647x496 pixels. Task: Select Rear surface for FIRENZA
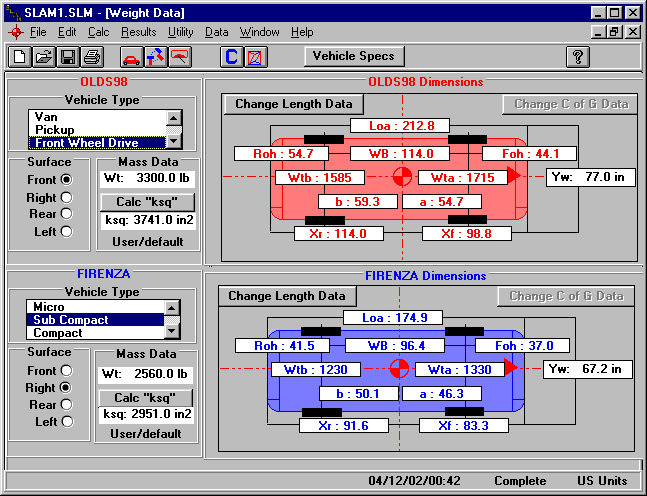(x=66, y=404)
